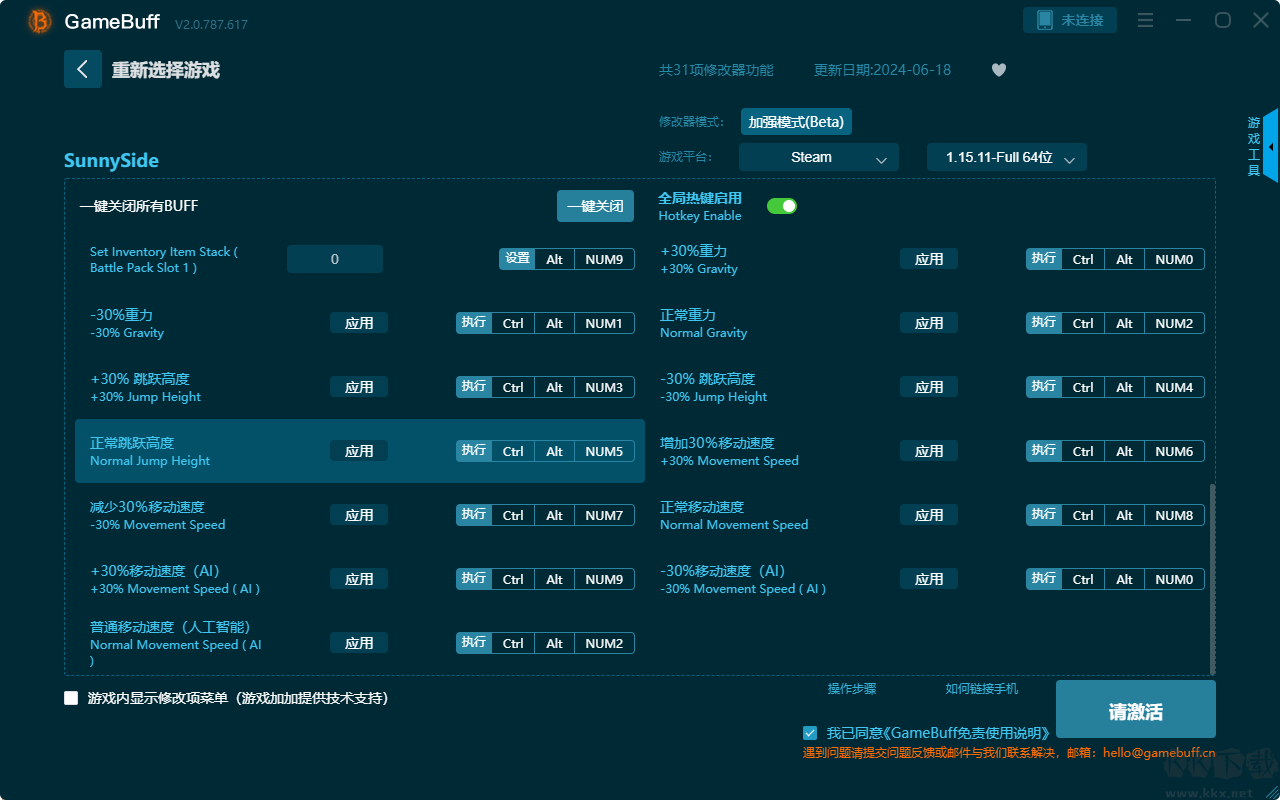
Task: Toggle the 全局热键启用 Hotkey Enable switch
Action: 782,206
